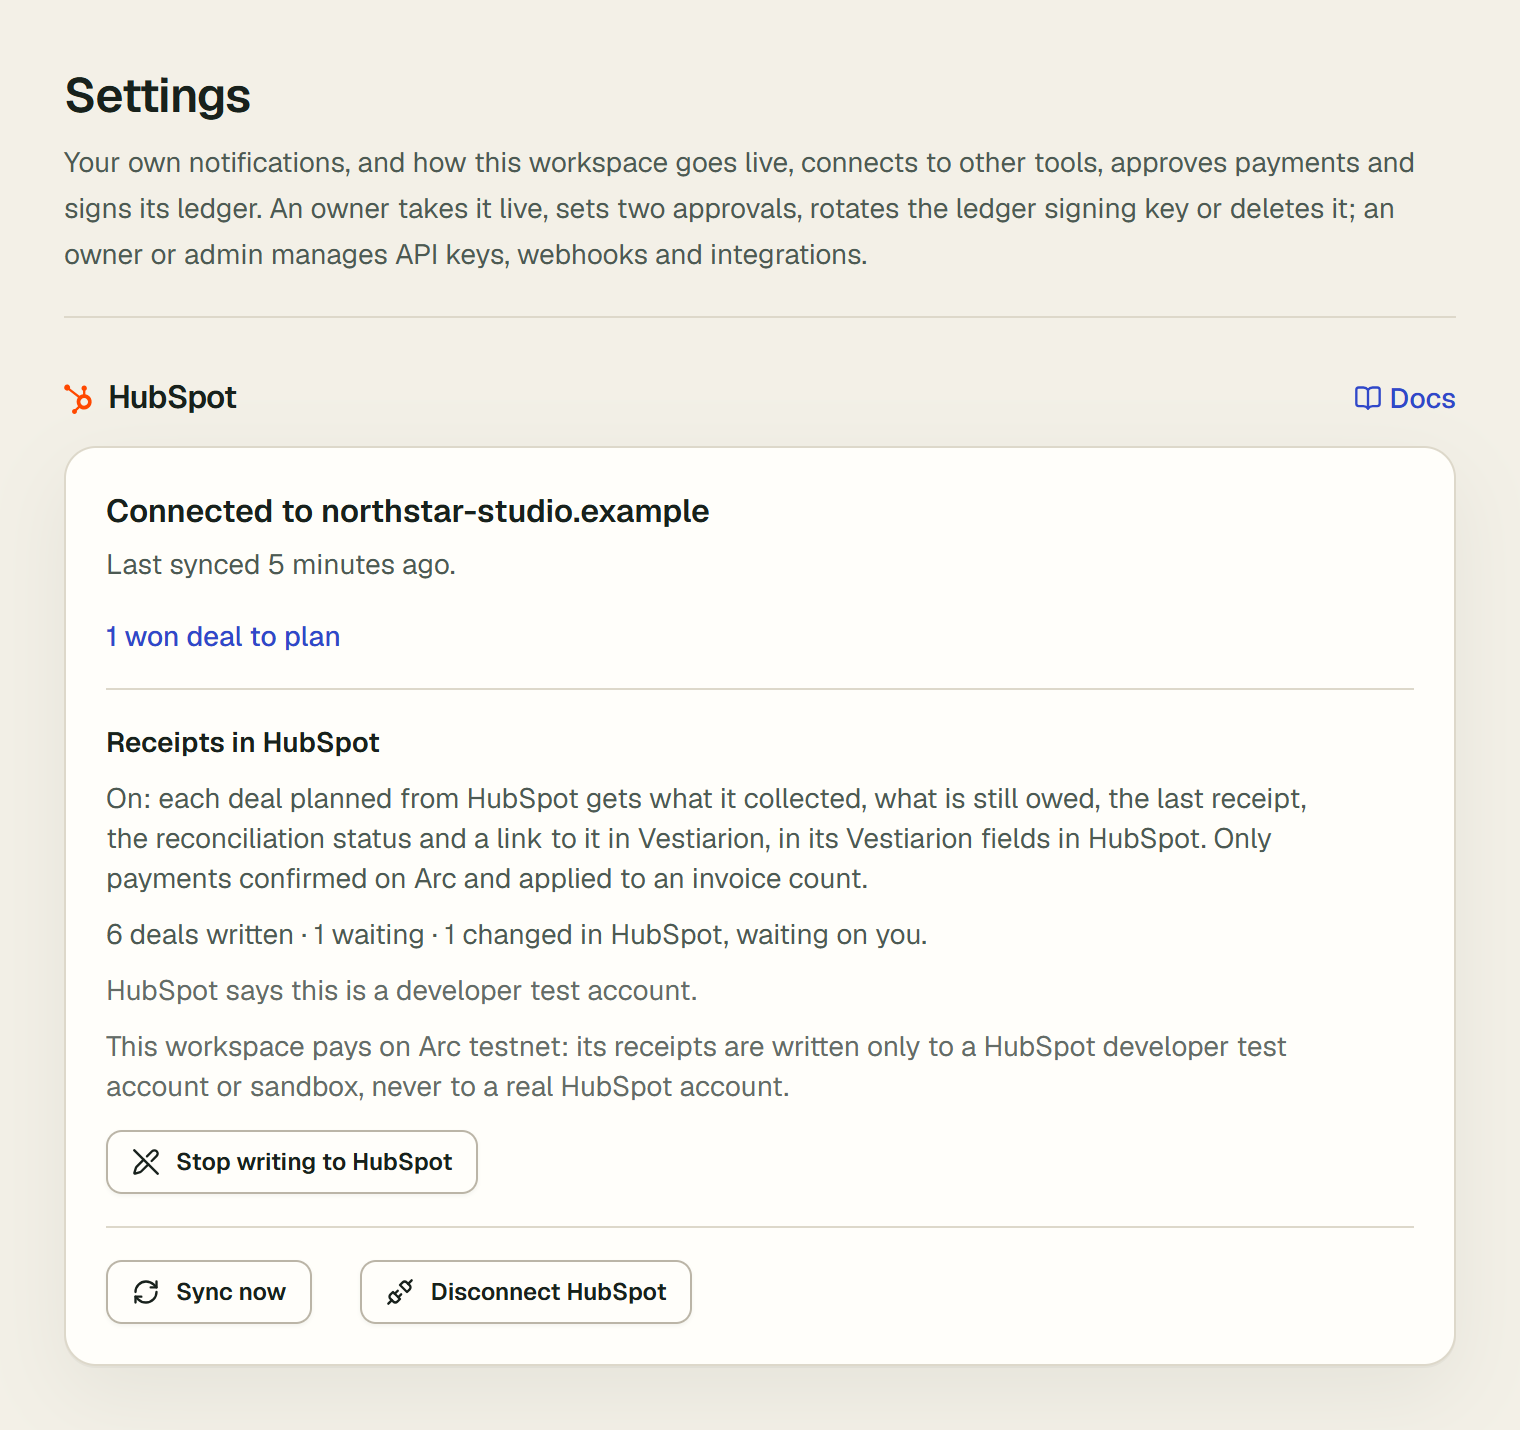The width and height of the screenshot is (1520, 1430).
Task: Click 'HubSpot says this is a developer test account.'
Action: (402, 991)
